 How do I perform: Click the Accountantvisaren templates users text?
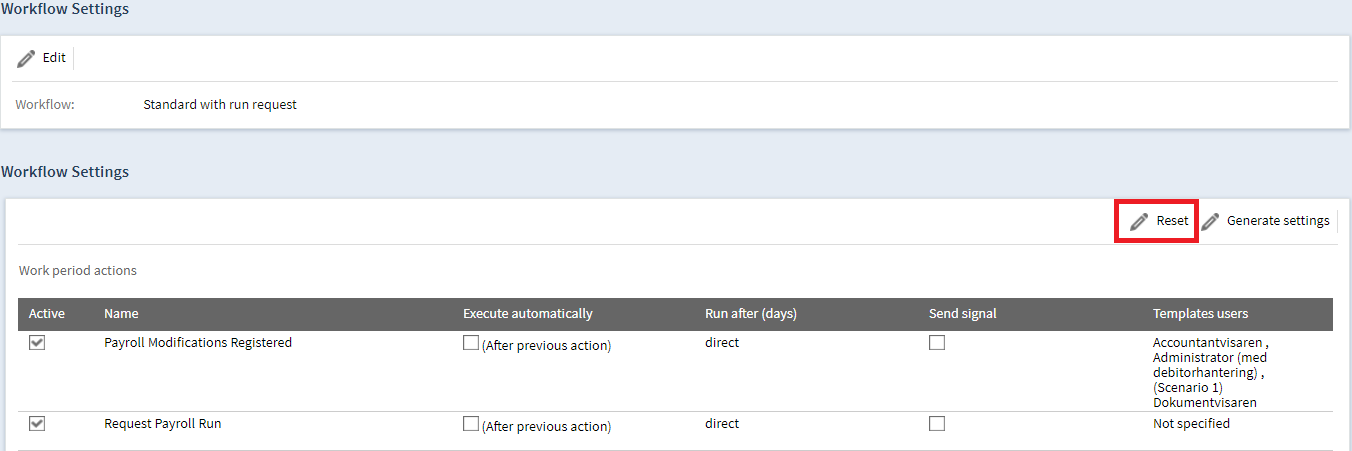1207,343
